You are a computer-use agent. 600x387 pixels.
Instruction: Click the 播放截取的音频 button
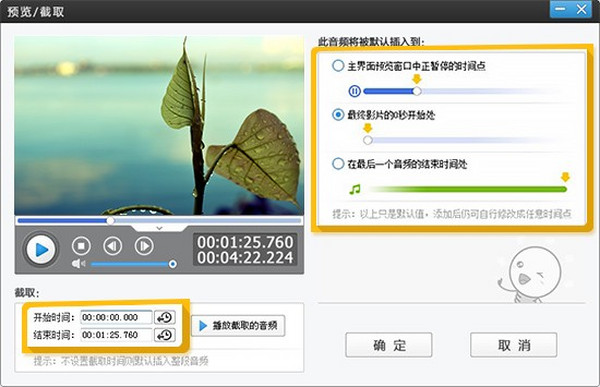point(238,326)
